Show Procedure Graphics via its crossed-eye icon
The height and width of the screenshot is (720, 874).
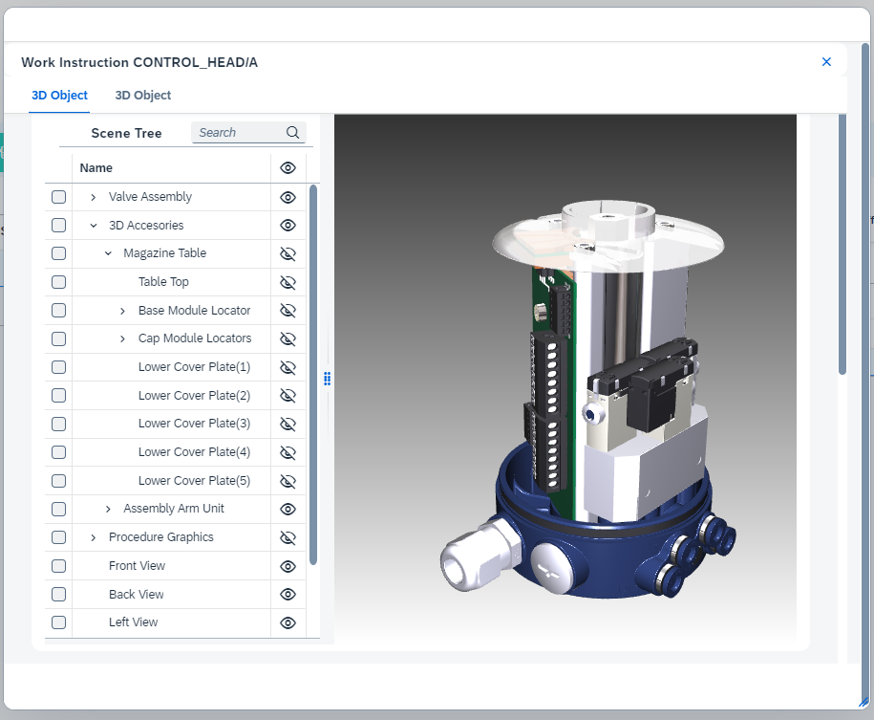tap(288, 537)
